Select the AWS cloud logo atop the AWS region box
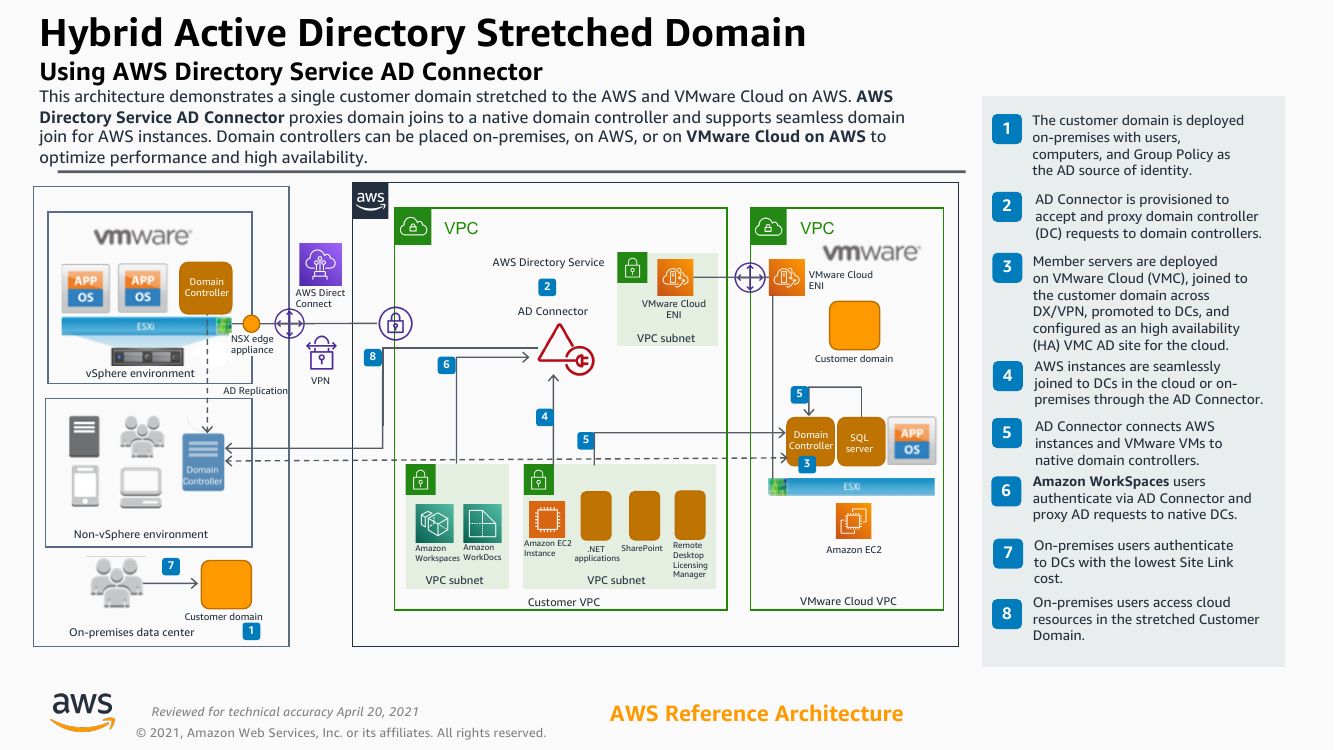Viewport: 1334px width, 750px height. (370, 201)
